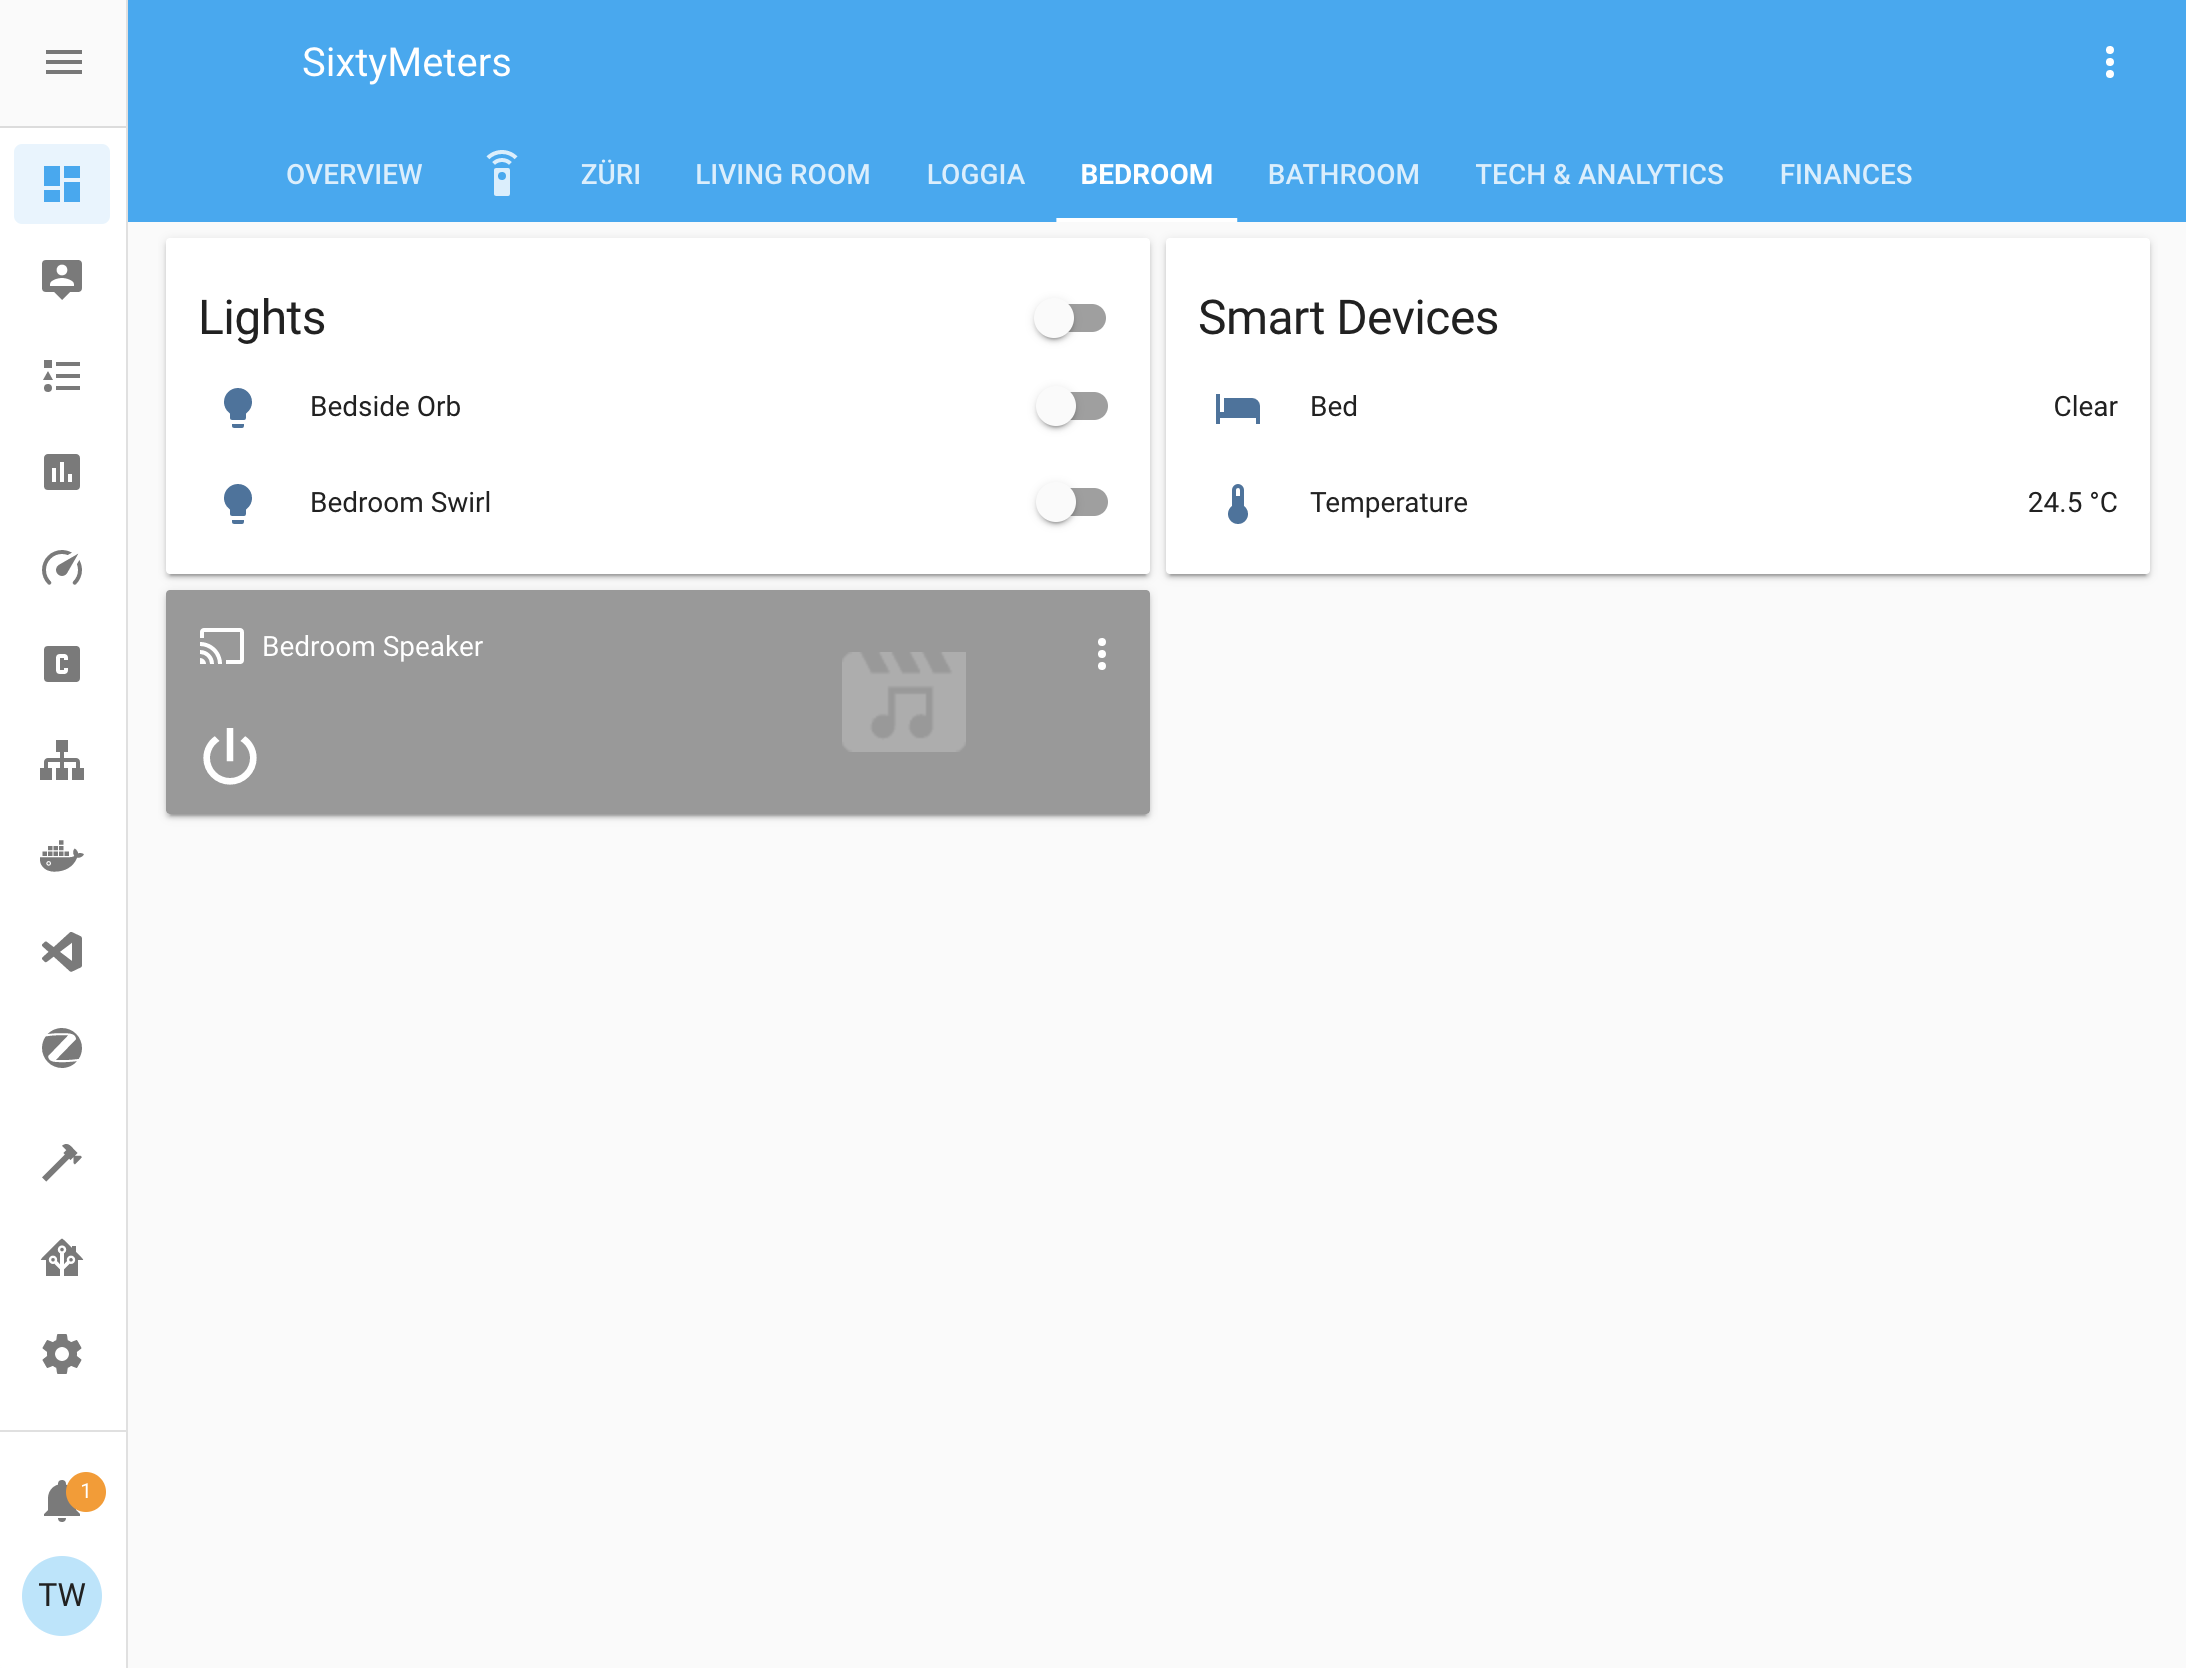Viewport: 2186px width, 1668px height.
Task: Open the History chart sidebar icon
Action: pyautogui.click(x=62, y=472)
